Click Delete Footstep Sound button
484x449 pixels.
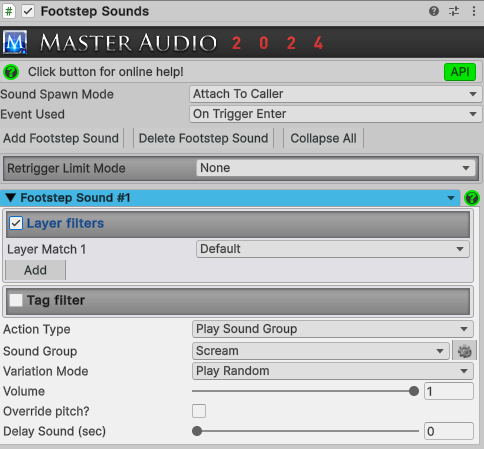tap(203, 138)
